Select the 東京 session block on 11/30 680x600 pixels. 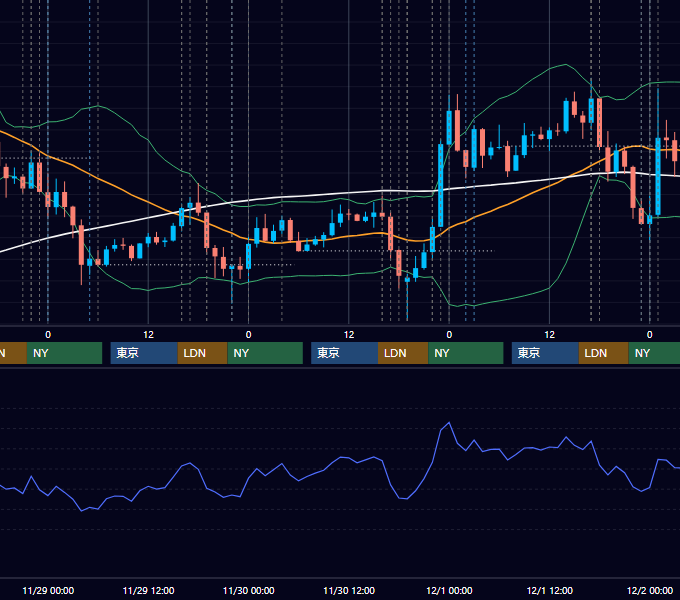coord(344,353)
